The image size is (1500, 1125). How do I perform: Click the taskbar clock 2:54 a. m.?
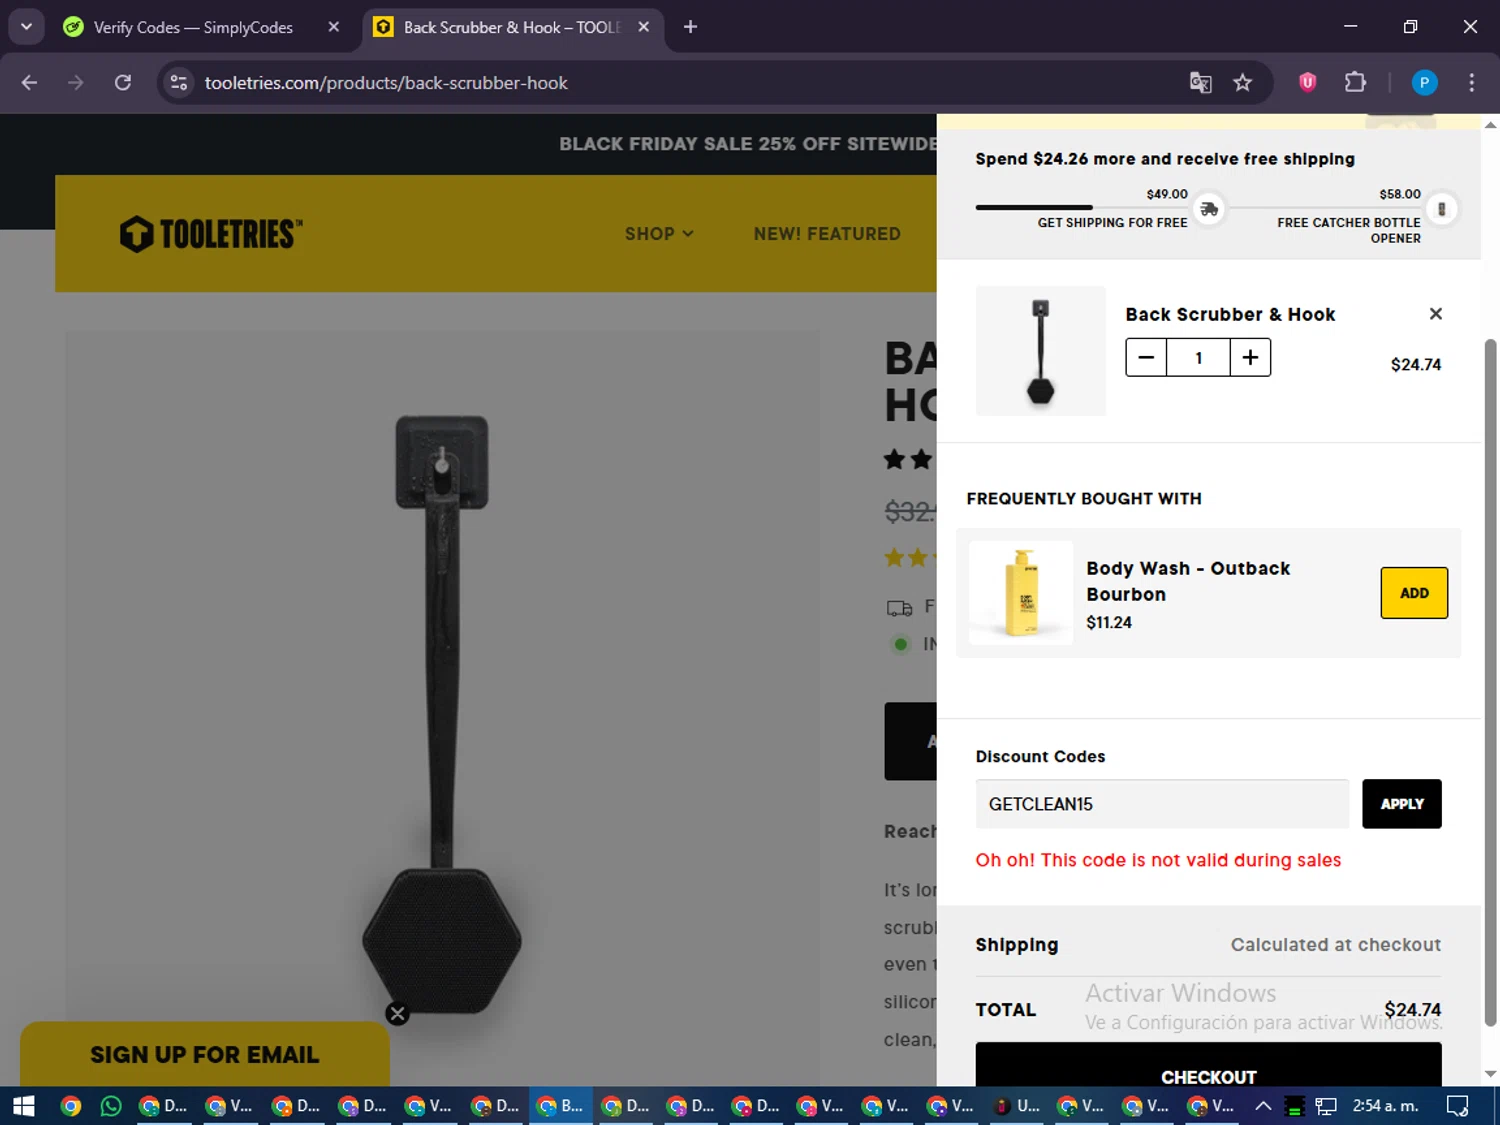pos(1386,1106)
